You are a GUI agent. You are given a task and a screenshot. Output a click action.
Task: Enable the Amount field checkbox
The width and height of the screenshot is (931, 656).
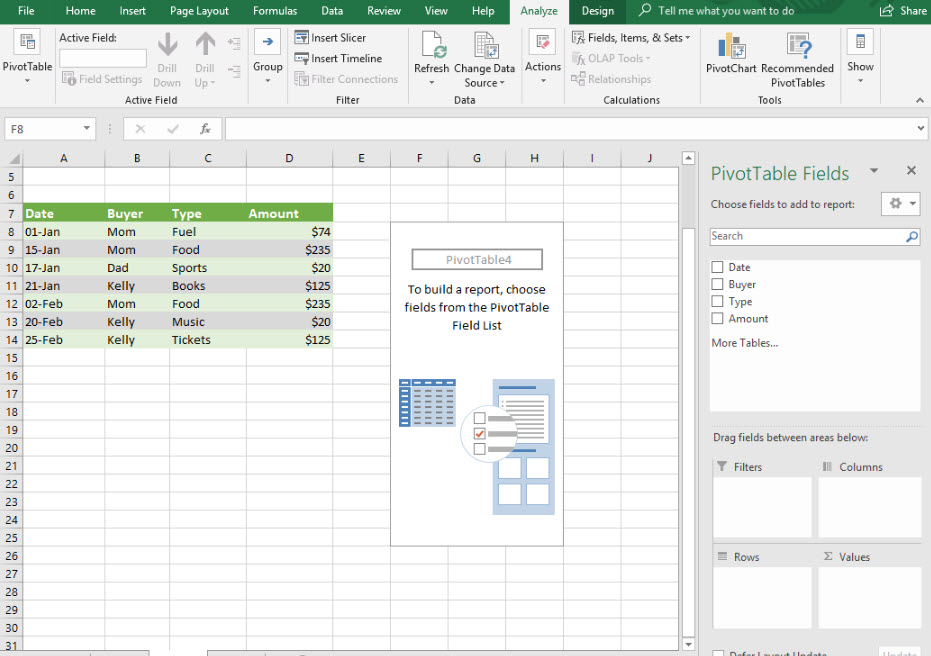pos(717,319)
